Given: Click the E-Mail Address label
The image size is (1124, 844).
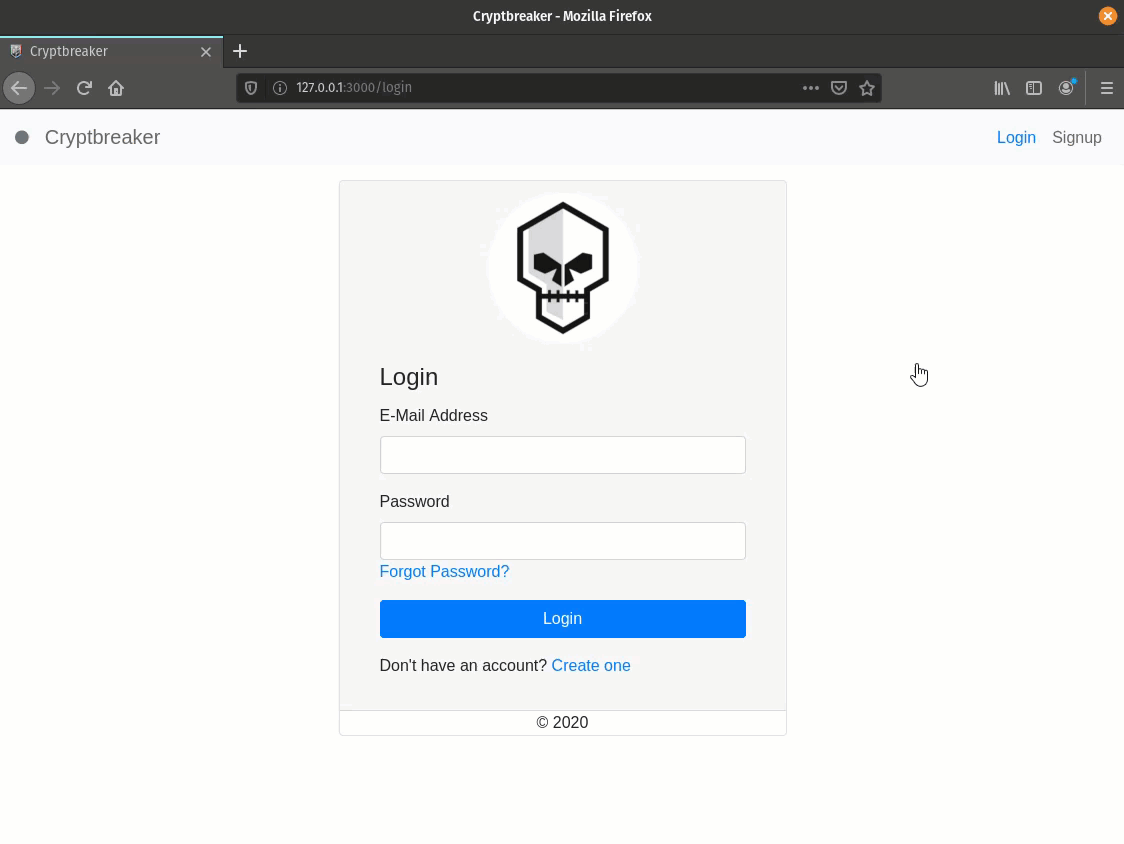Looking at the screenshot, I should (434, 416).
